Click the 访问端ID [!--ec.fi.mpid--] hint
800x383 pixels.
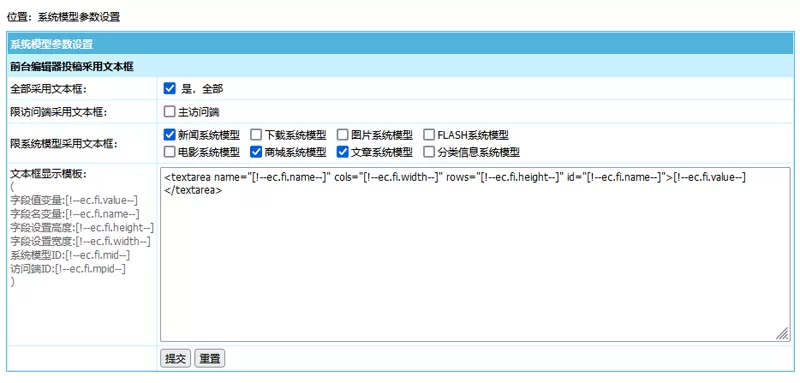(x=68, y=268)
